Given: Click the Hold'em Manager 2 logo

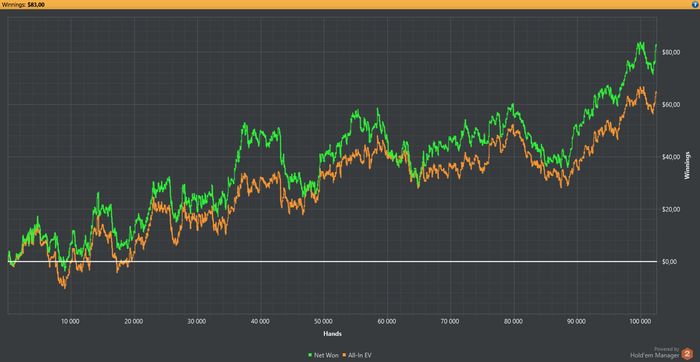Looking at the screenshot, I should (687, 354).
